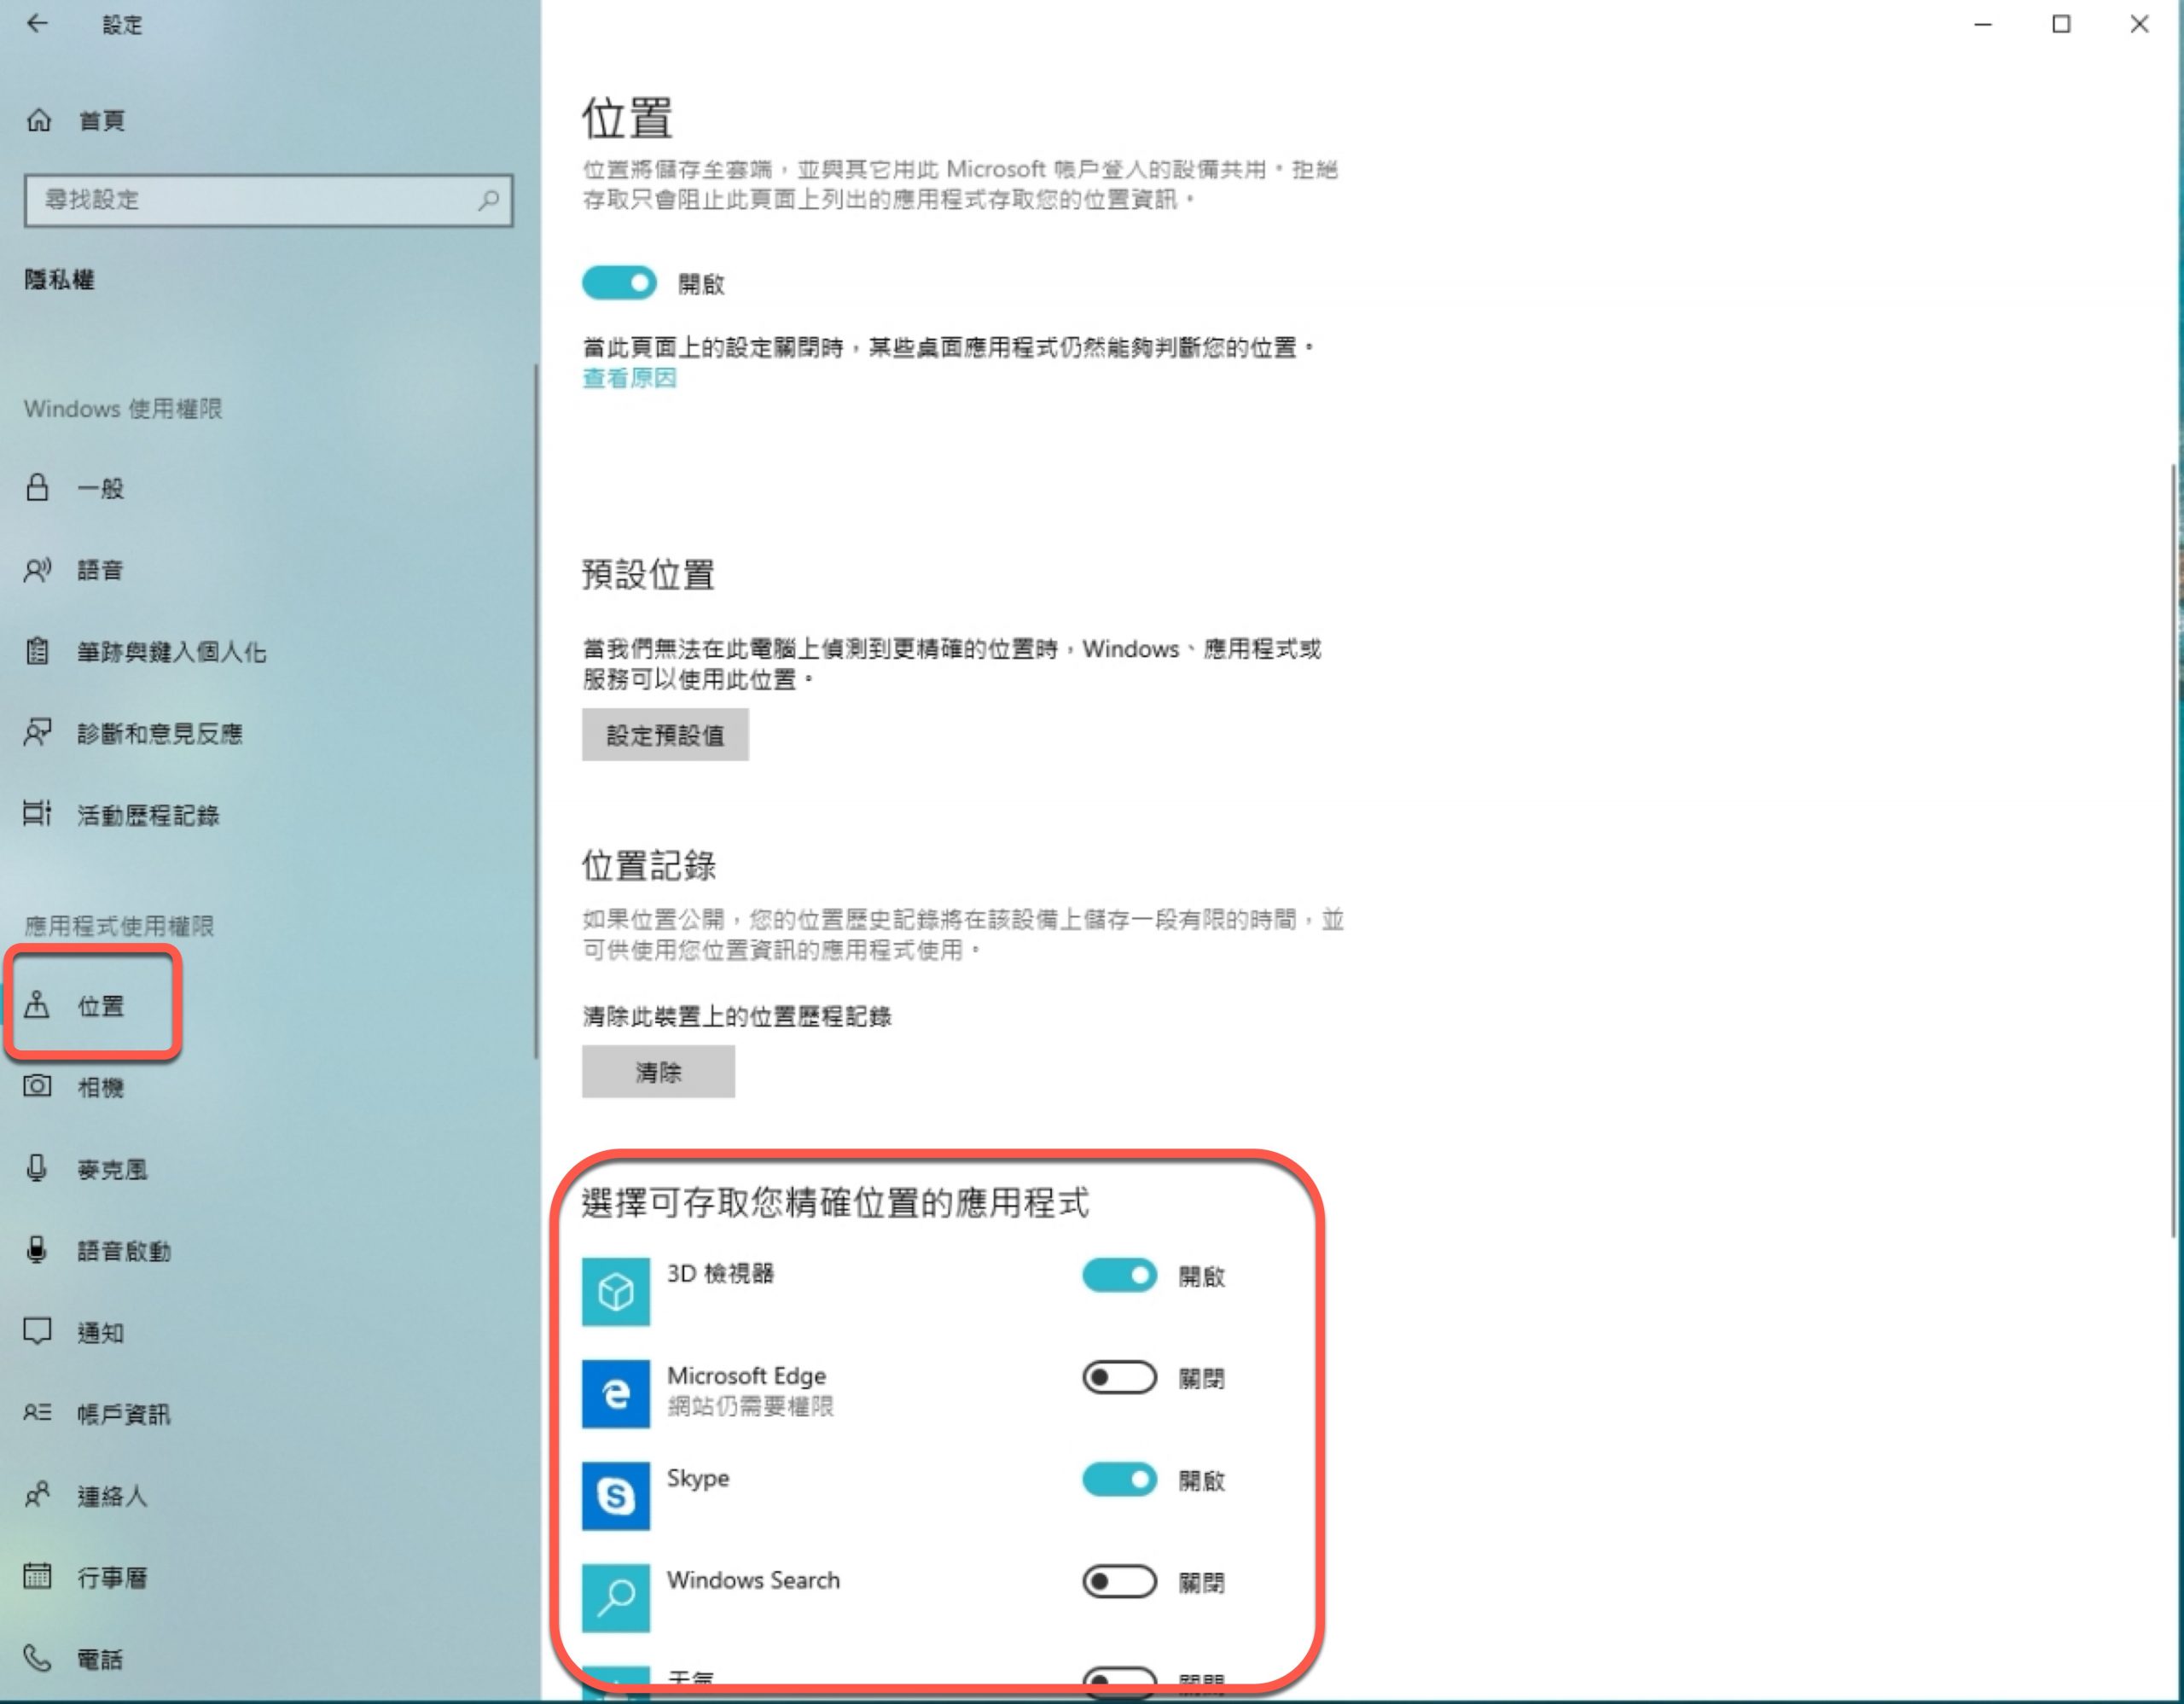
Task: Click the back arrow icon
Action: click(x=37, y=23)
